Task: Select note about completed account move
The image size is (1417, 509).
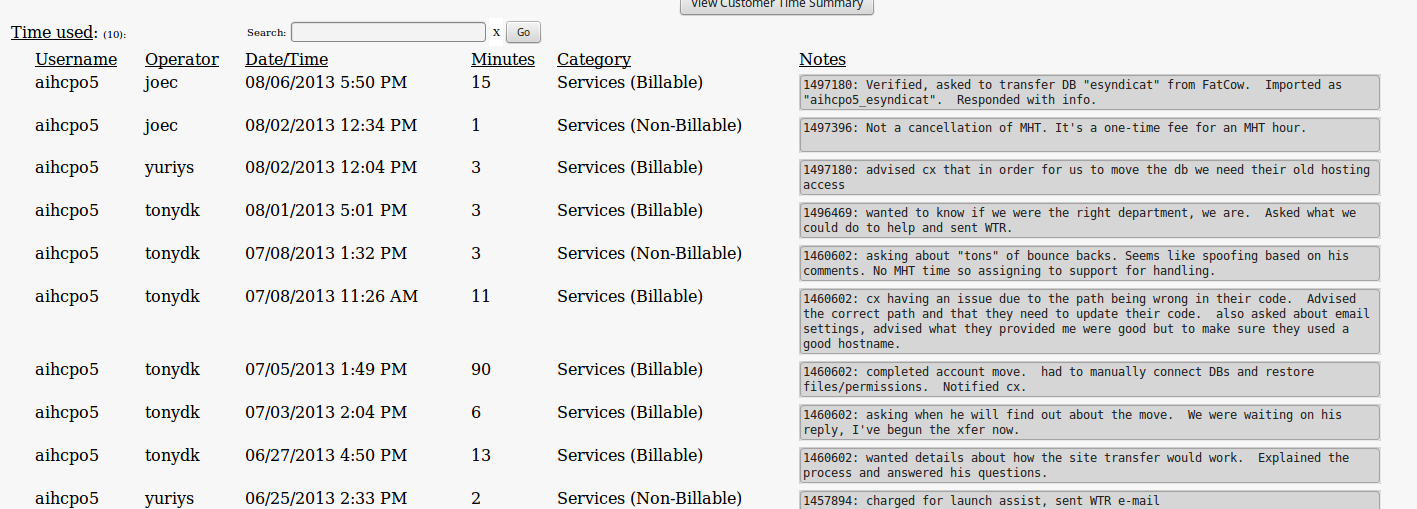Action: point(1089,379)
